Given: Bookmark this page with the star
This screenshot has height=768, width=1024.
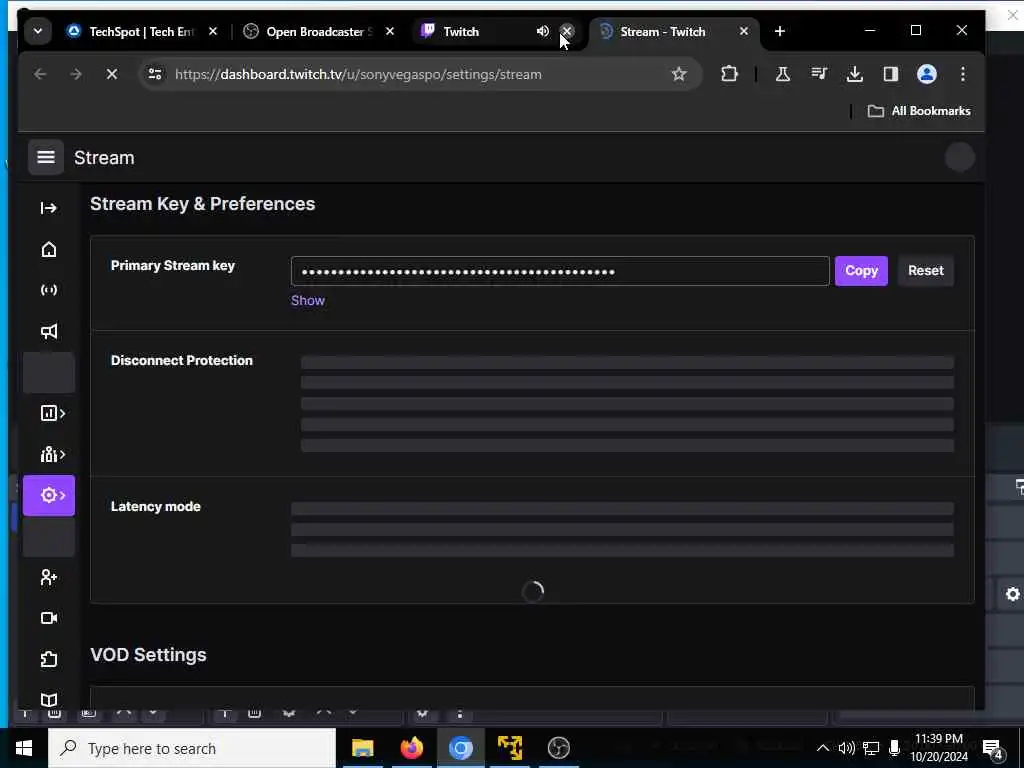Looking at the screenshot, I should [679, 74].
